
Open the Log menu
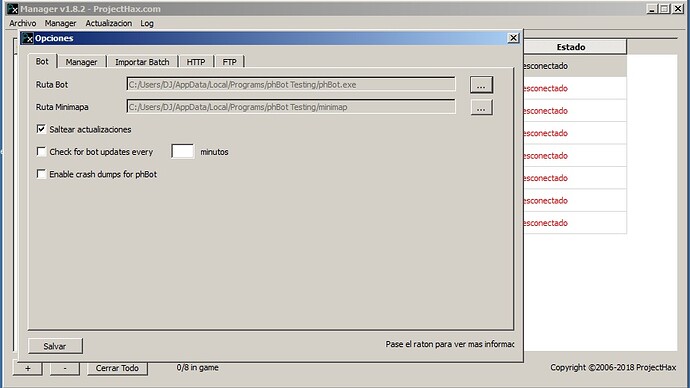(147, 23)
